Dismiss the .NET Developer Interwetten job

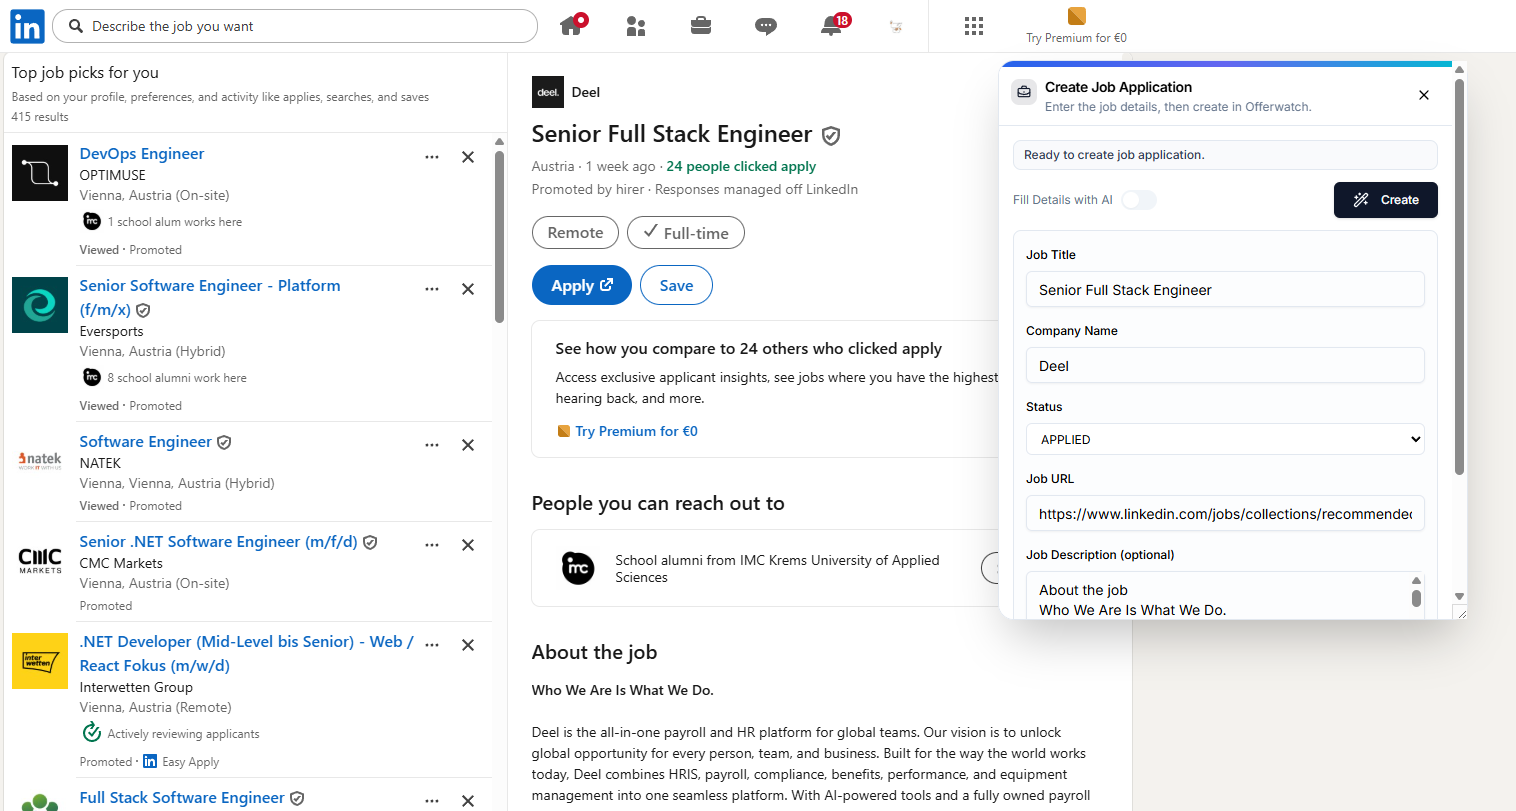[468, 645]
